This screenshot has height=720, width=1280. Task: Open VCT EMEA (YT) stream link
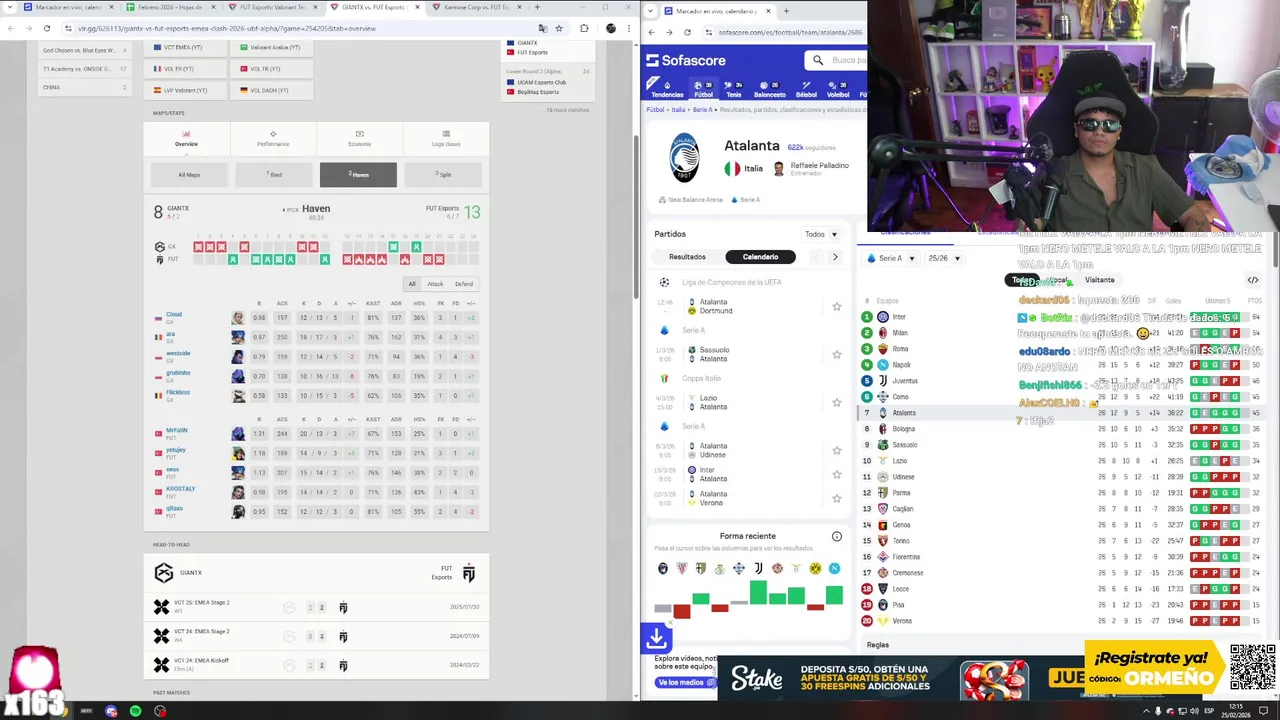pos(184,47)
